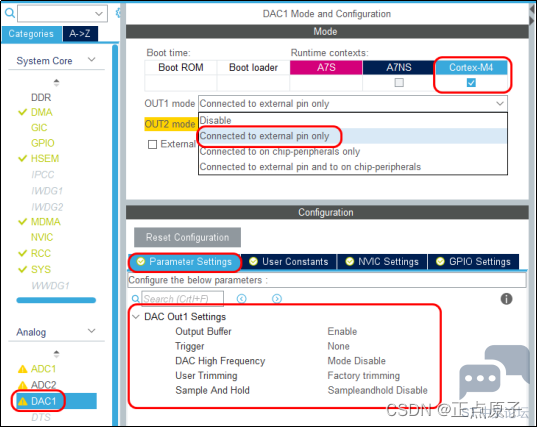Select SYS peripheral
Screen dimensions: 538x428
coord(41,269)
